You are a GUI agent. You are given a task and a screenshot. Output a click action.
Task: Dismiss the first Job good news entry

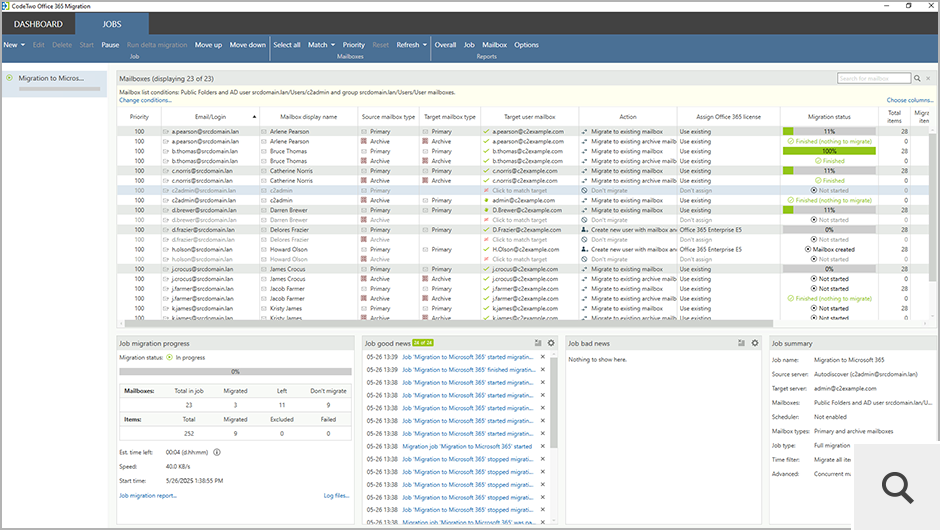tap(543, 357)
